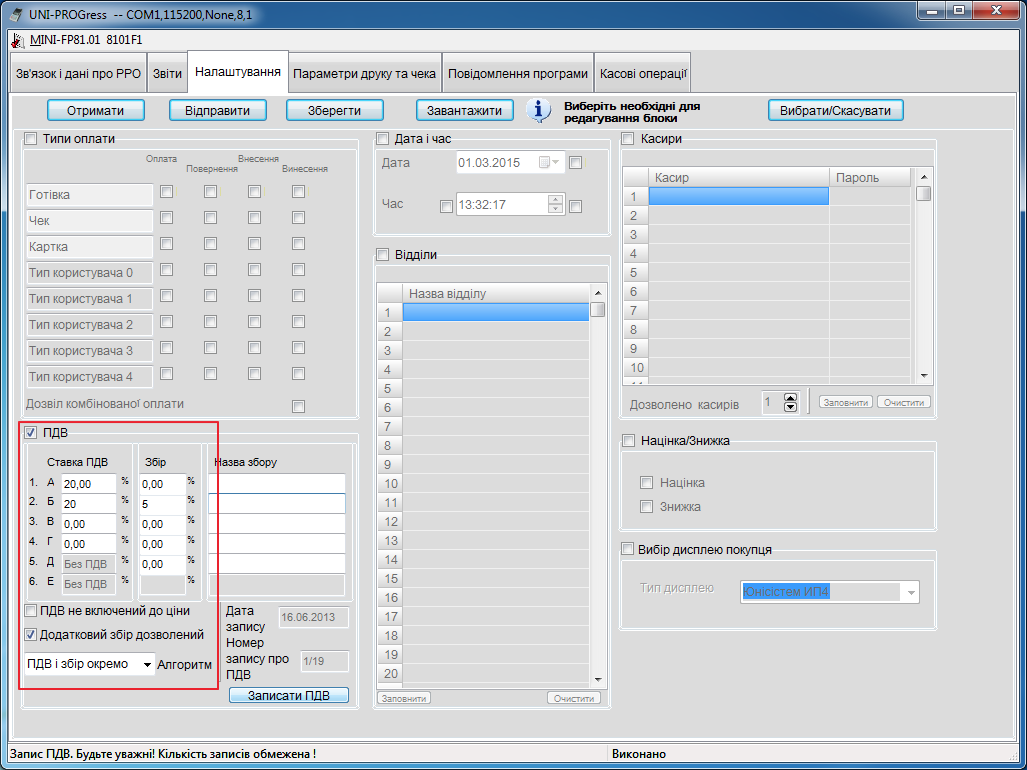Click the blue info icon
The image size is (1027, 770).
pyautogui.click(x=540, y=110)
